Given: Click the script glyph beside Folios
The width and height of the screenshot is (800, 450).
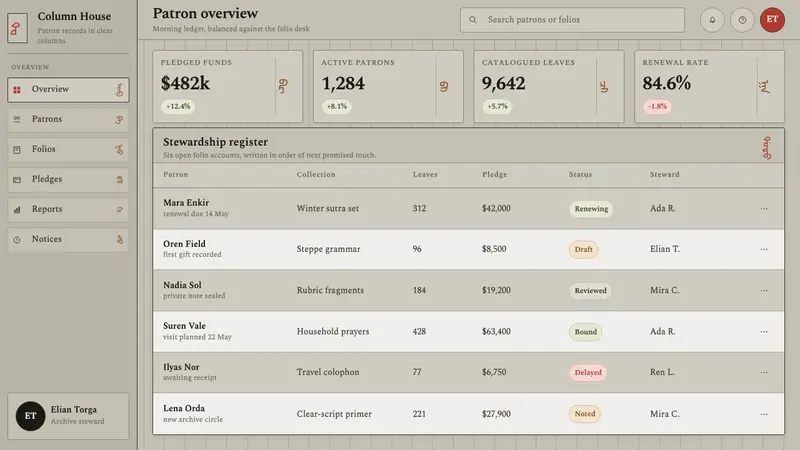Looking at the screenshot, I should click(x=119, y=149).
